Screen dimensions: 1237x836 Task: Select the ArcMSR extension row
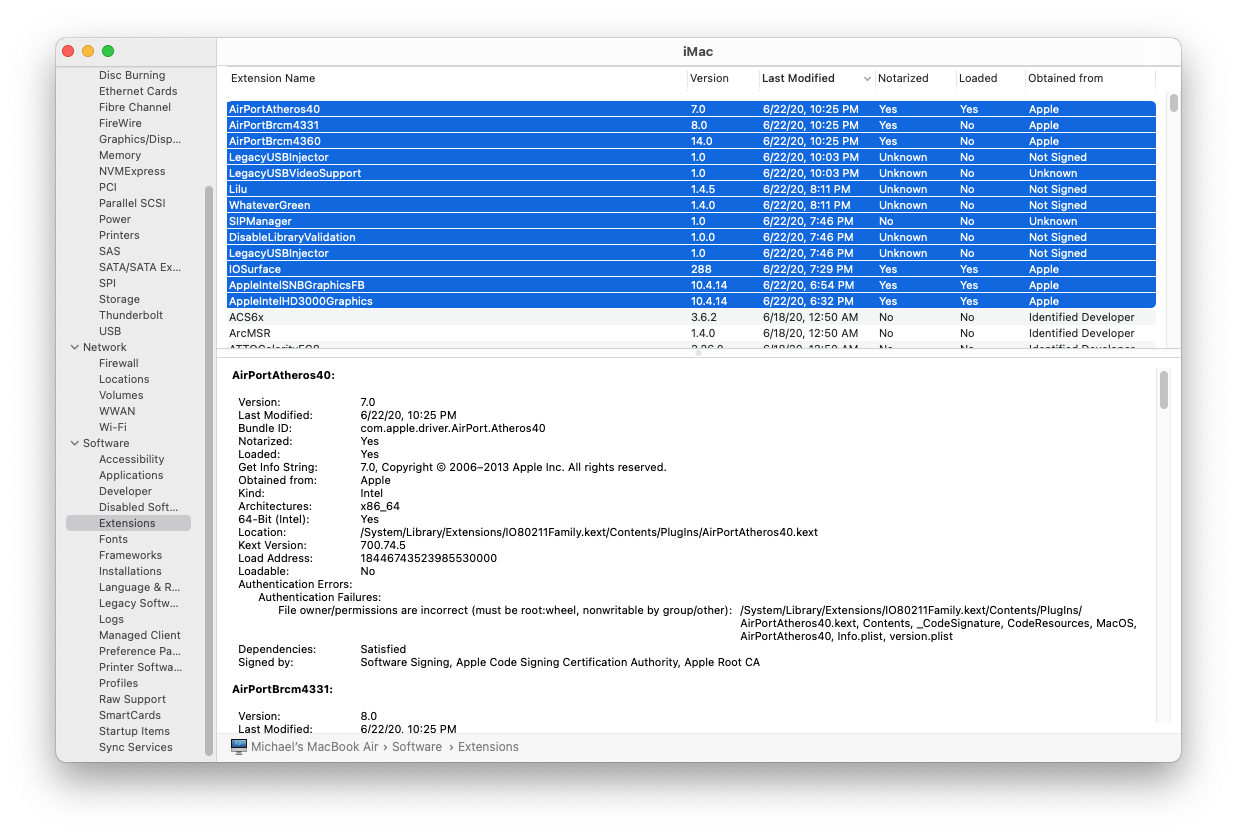[x=691, y=333]
